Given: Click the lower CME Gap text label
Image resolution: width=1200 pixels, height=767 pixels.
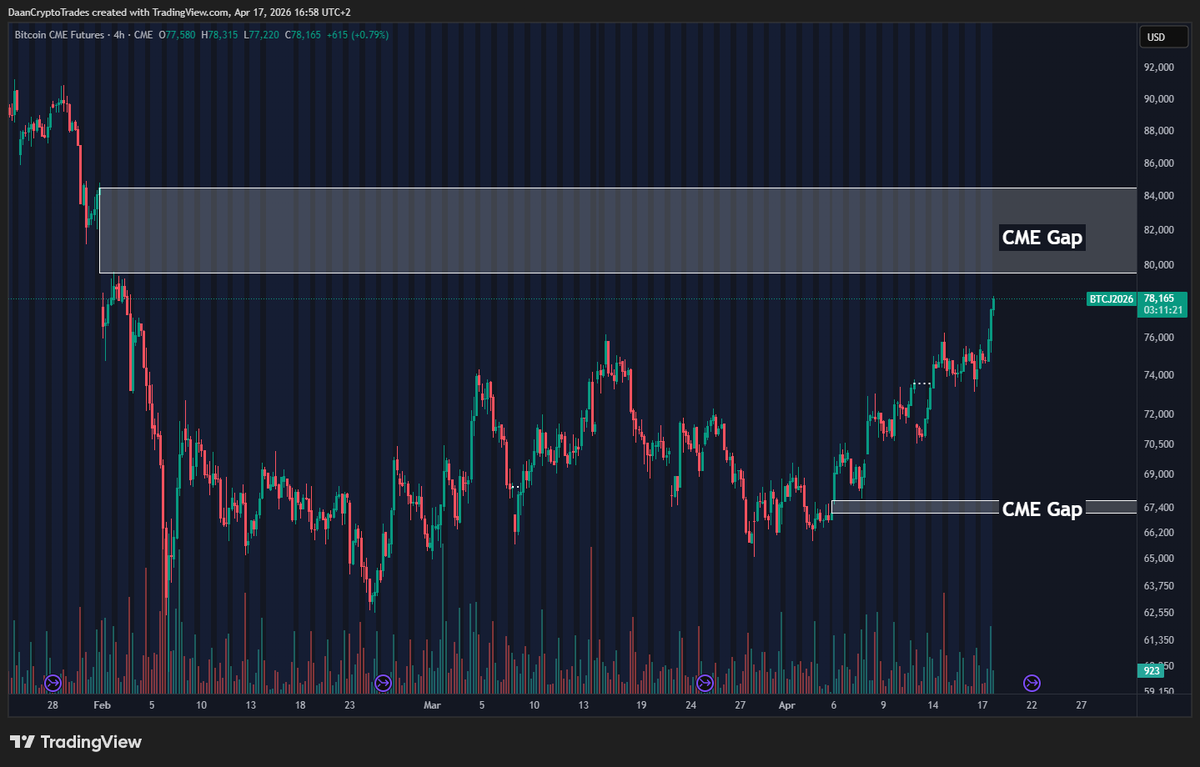Looking at the screenshot, I should click(1041, 509).
